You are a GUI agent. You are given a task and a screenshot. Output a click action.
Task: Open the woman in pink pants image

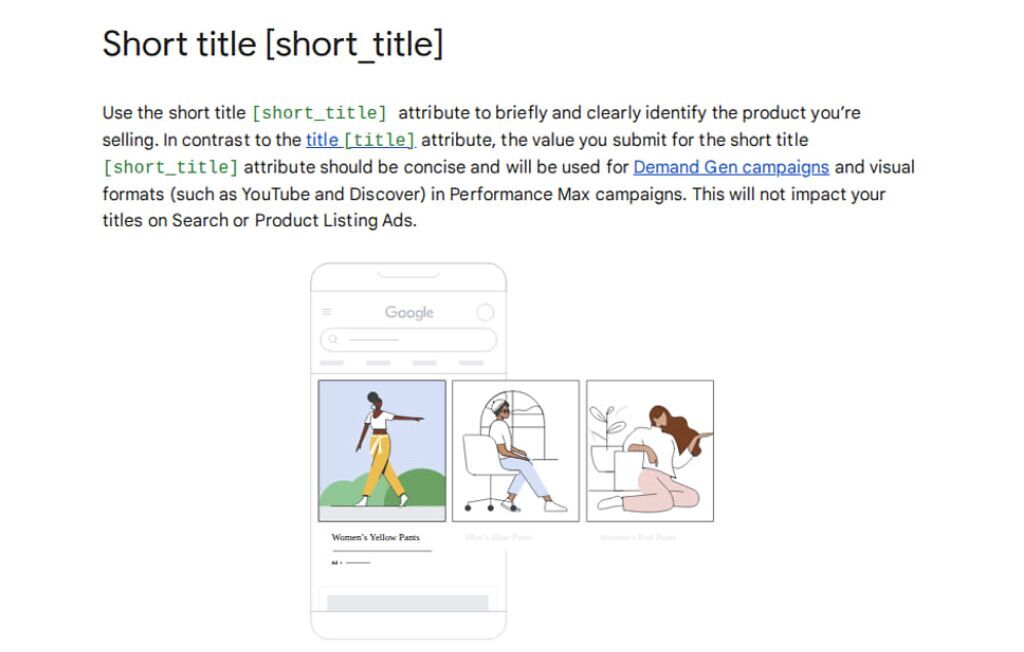(650, 451)
